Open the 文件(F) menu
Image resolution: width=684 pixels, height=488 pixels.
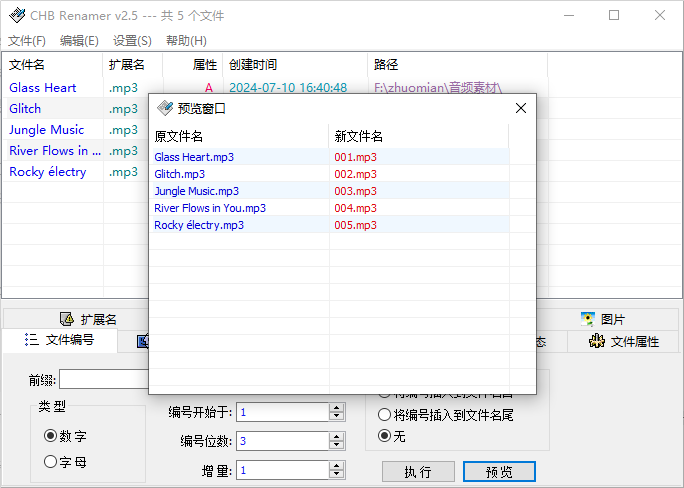(27, 41)
